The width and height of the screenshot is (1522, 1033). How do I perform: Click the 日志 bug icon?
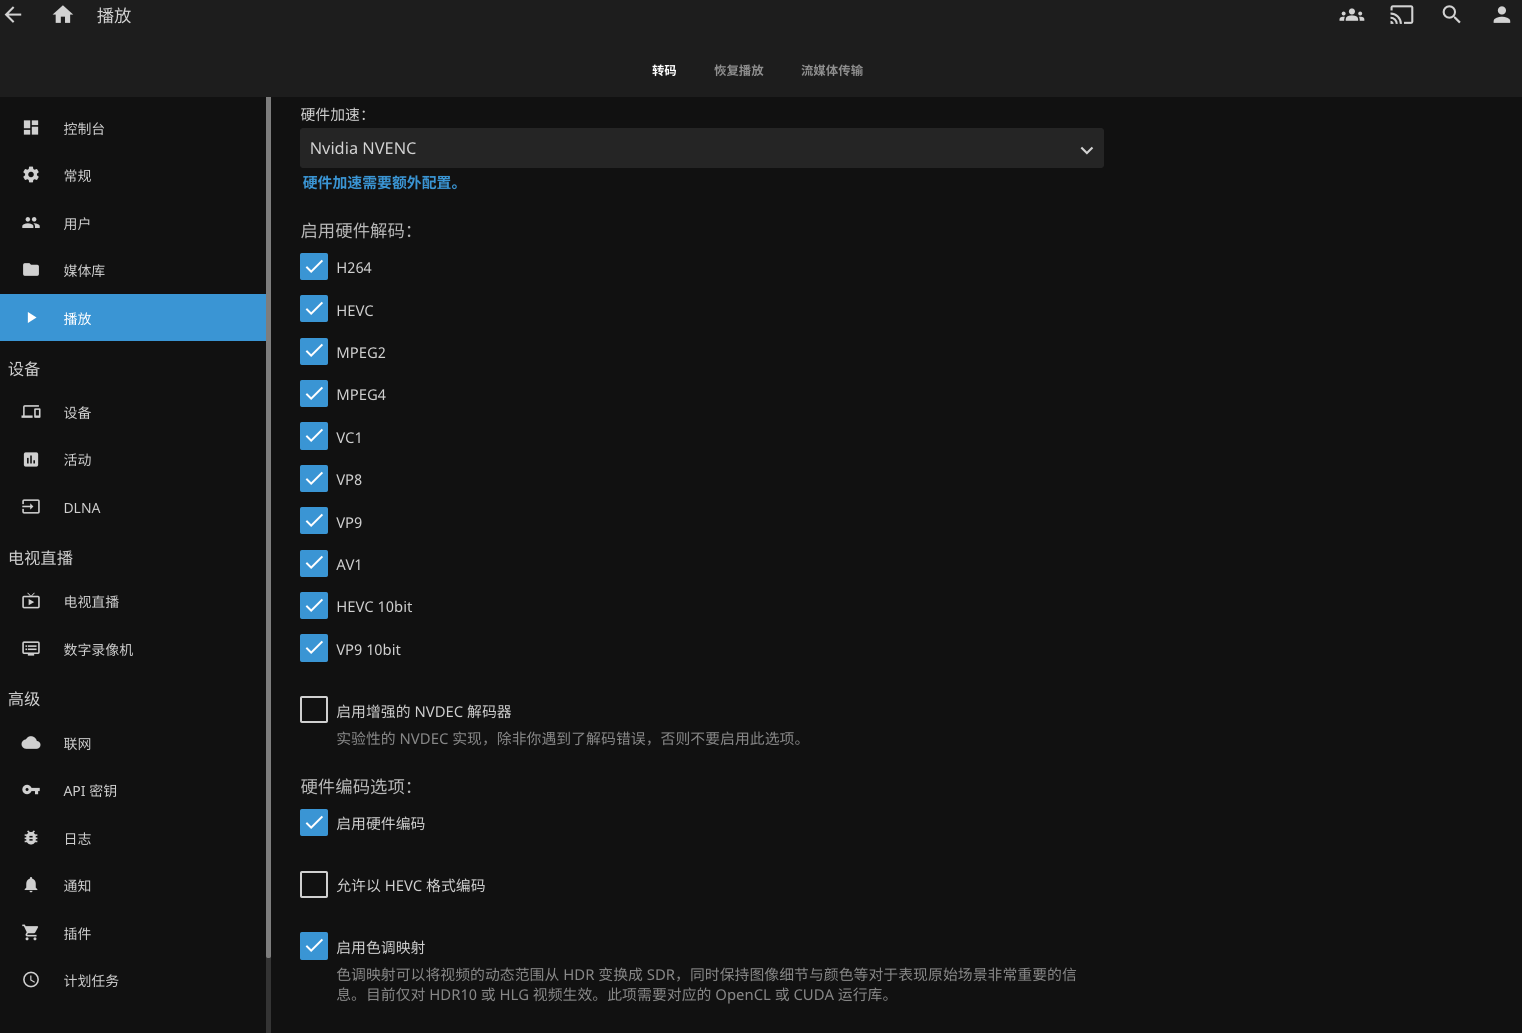pyautogui.click(x=31, y=838)
